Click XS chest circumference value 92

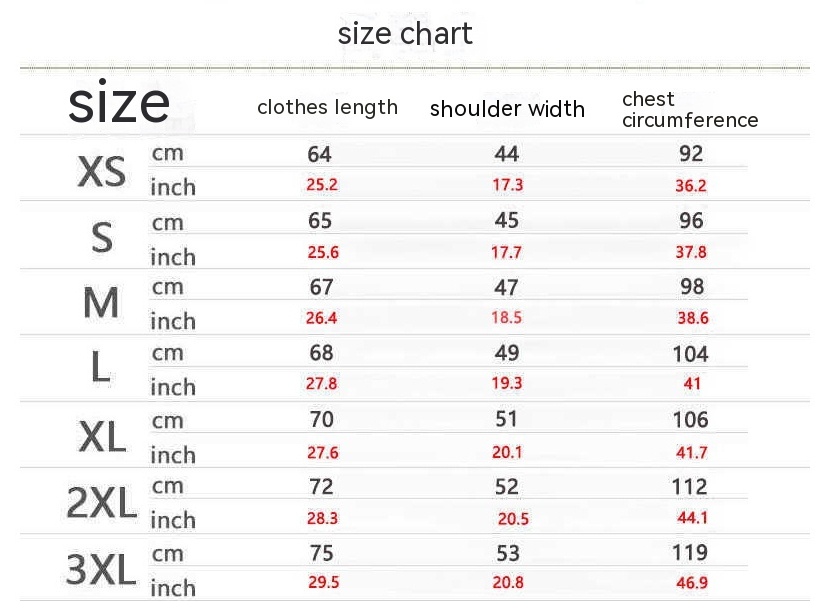pyautogui.click(x=690, y=154)
